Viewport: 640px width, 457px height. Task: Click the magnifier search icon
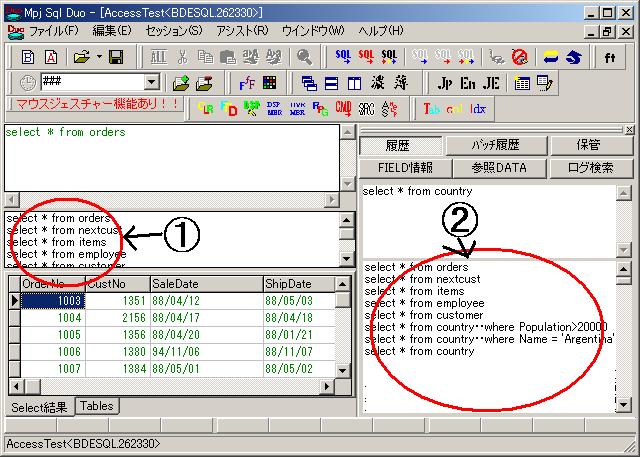pyautogui.click(x=304, y=57)
